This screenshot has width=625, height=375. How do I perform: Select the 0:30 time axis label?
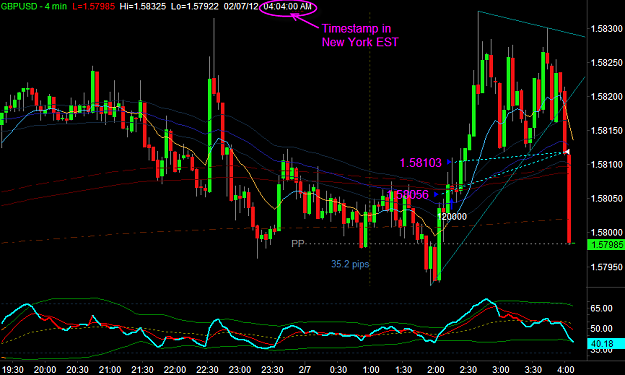338,369
